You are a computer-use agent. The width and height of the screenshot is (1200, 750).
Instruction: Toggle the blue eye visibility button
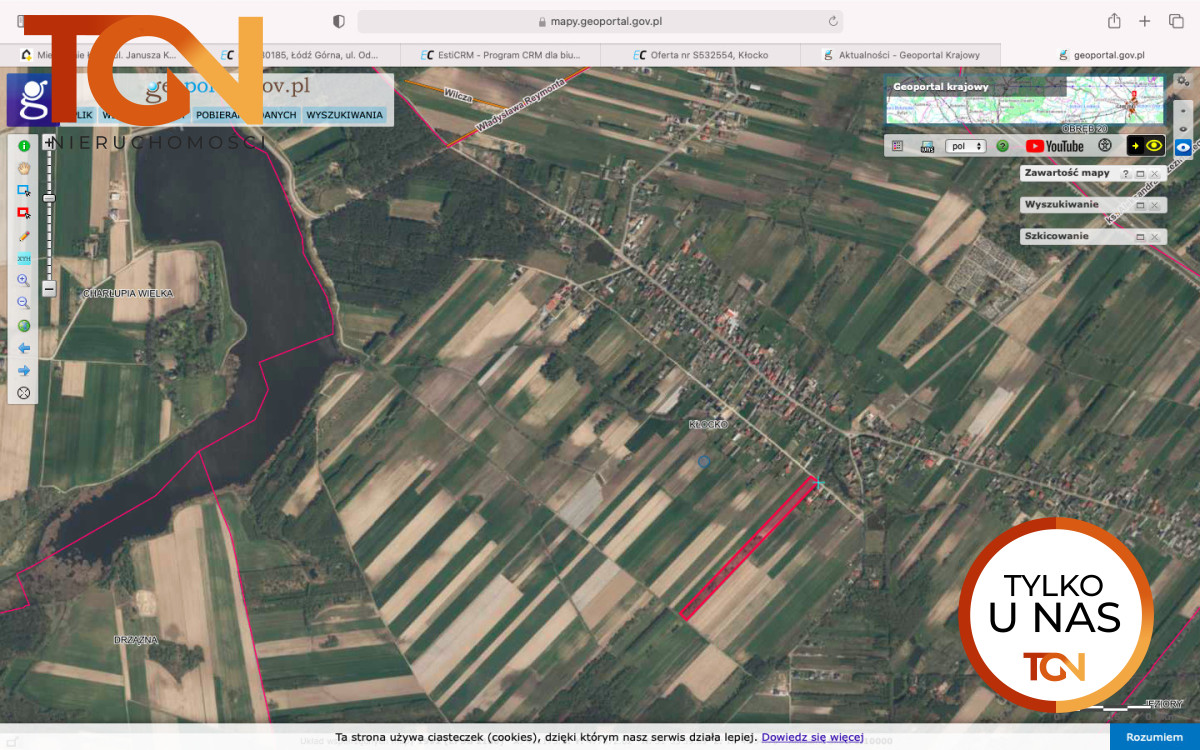point(1183,147)
